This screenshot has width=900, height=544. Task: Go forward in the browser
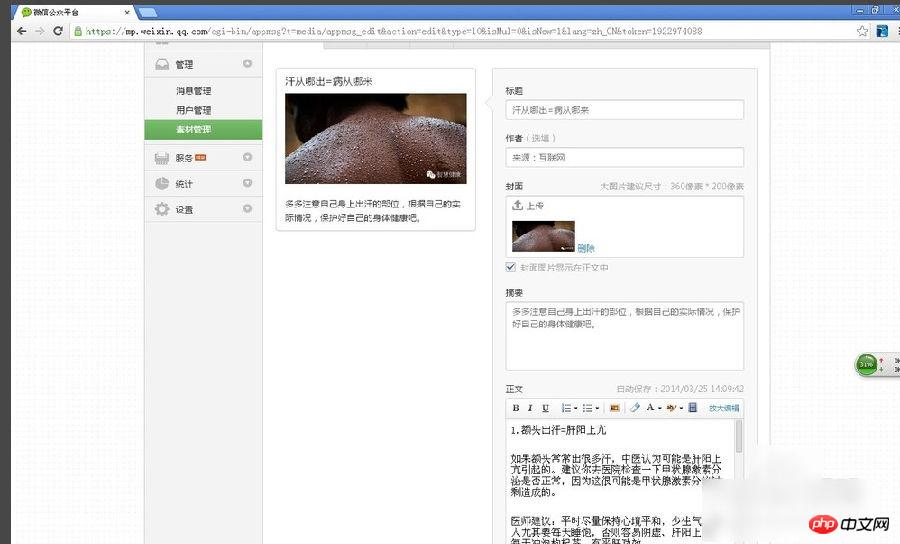(39, 31)
